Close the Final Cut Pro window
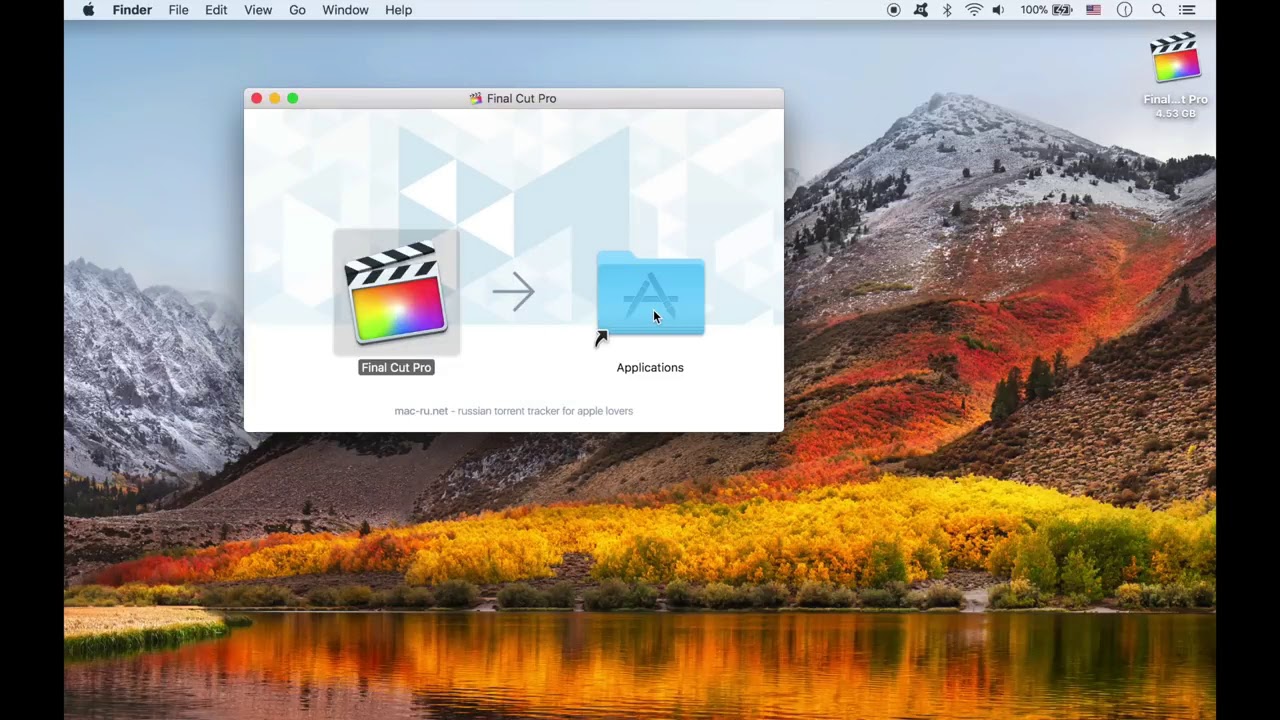Screen dimensions: 1280x720 [x=256, y=98]
